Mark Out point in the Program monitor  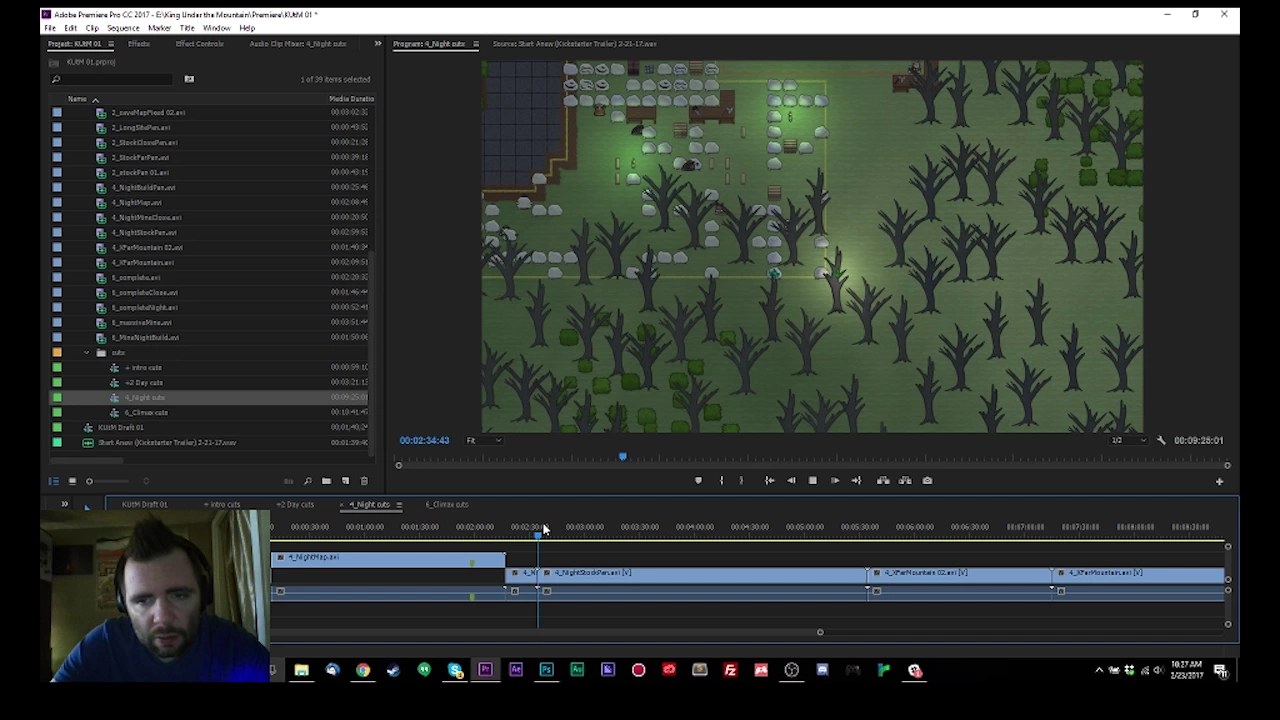[x=741, y=481]
